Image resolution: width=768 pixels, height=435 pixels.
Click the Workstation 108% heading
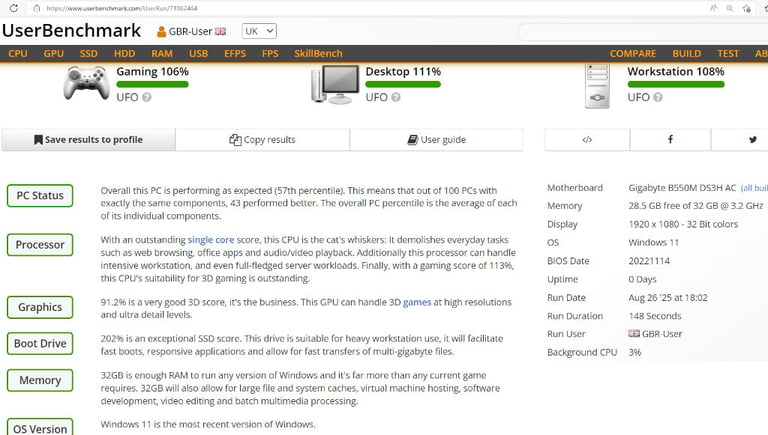[676, 72]
